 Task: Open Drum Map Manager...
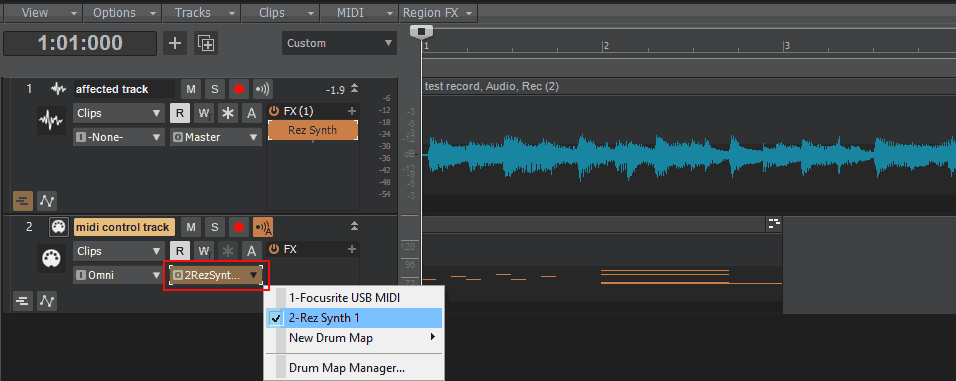[354, 368]
